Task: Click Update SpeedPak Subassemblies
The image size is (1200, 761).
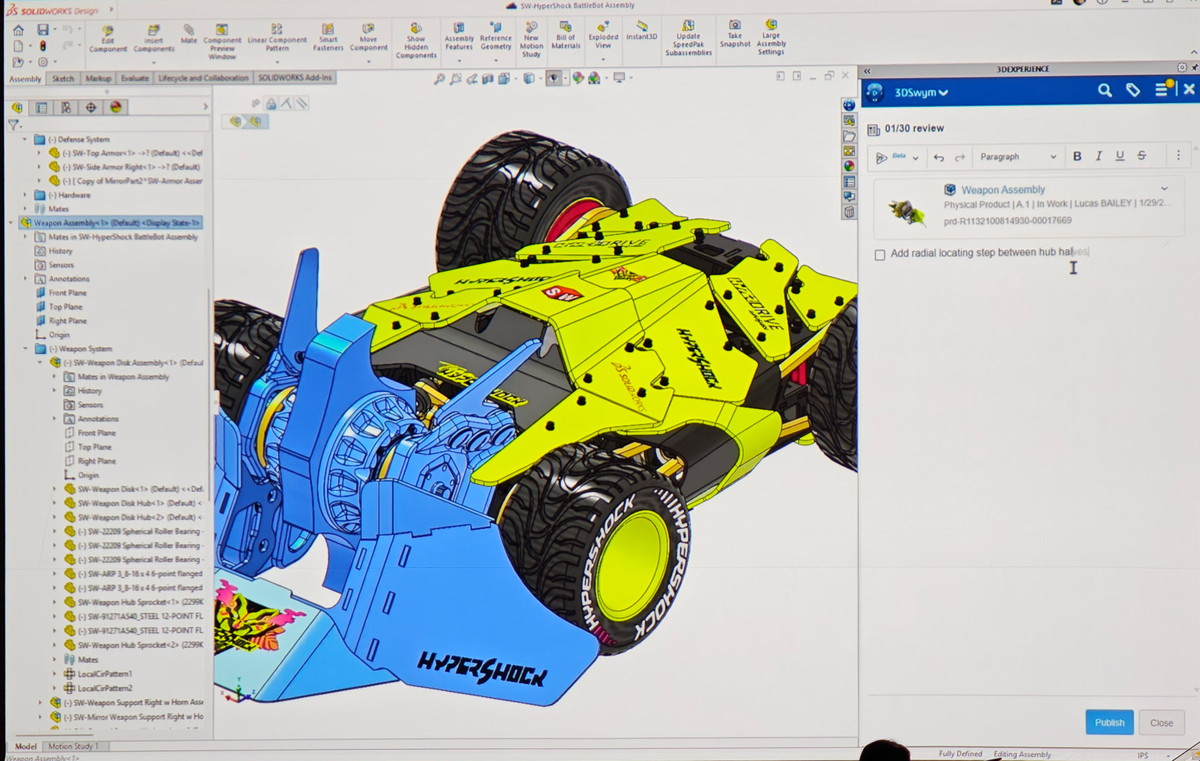Action: tap(688, 39)
